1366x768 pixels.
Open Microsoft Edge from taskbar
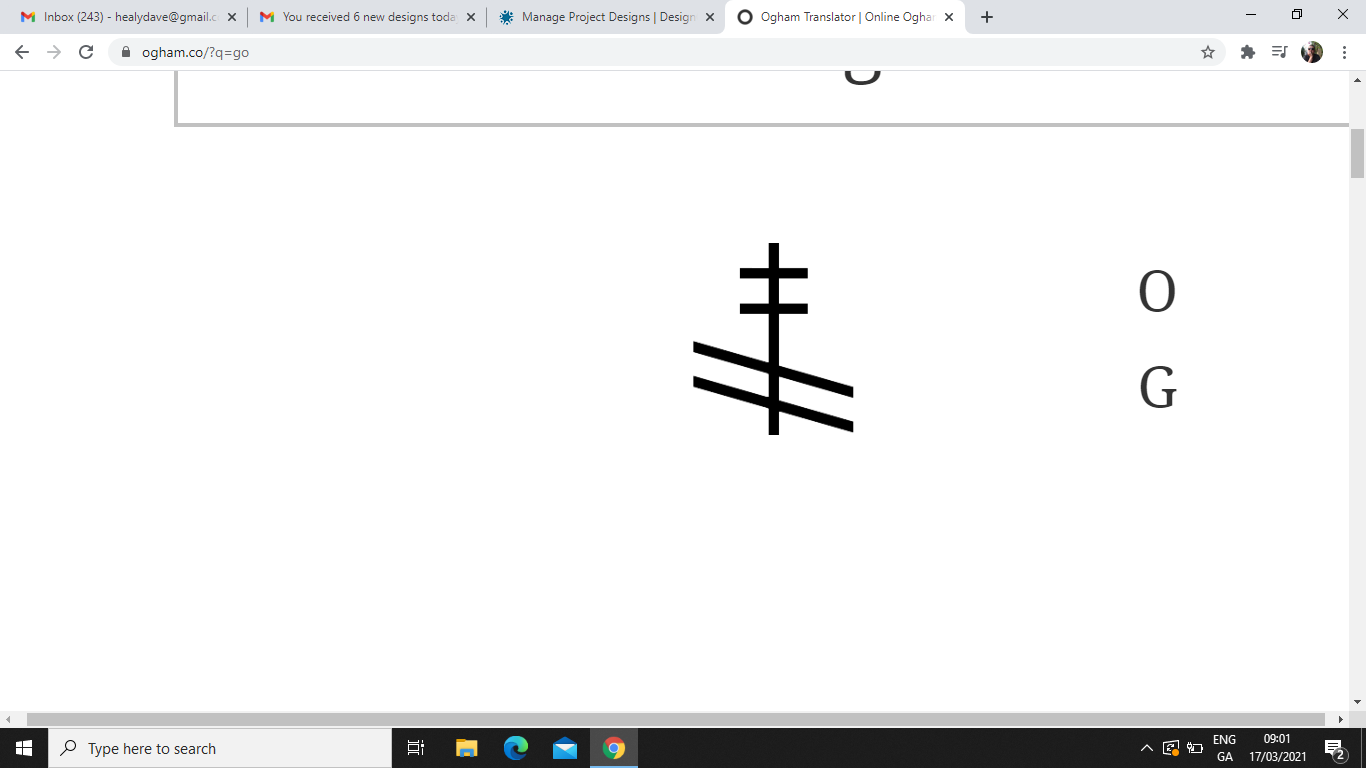516,748
